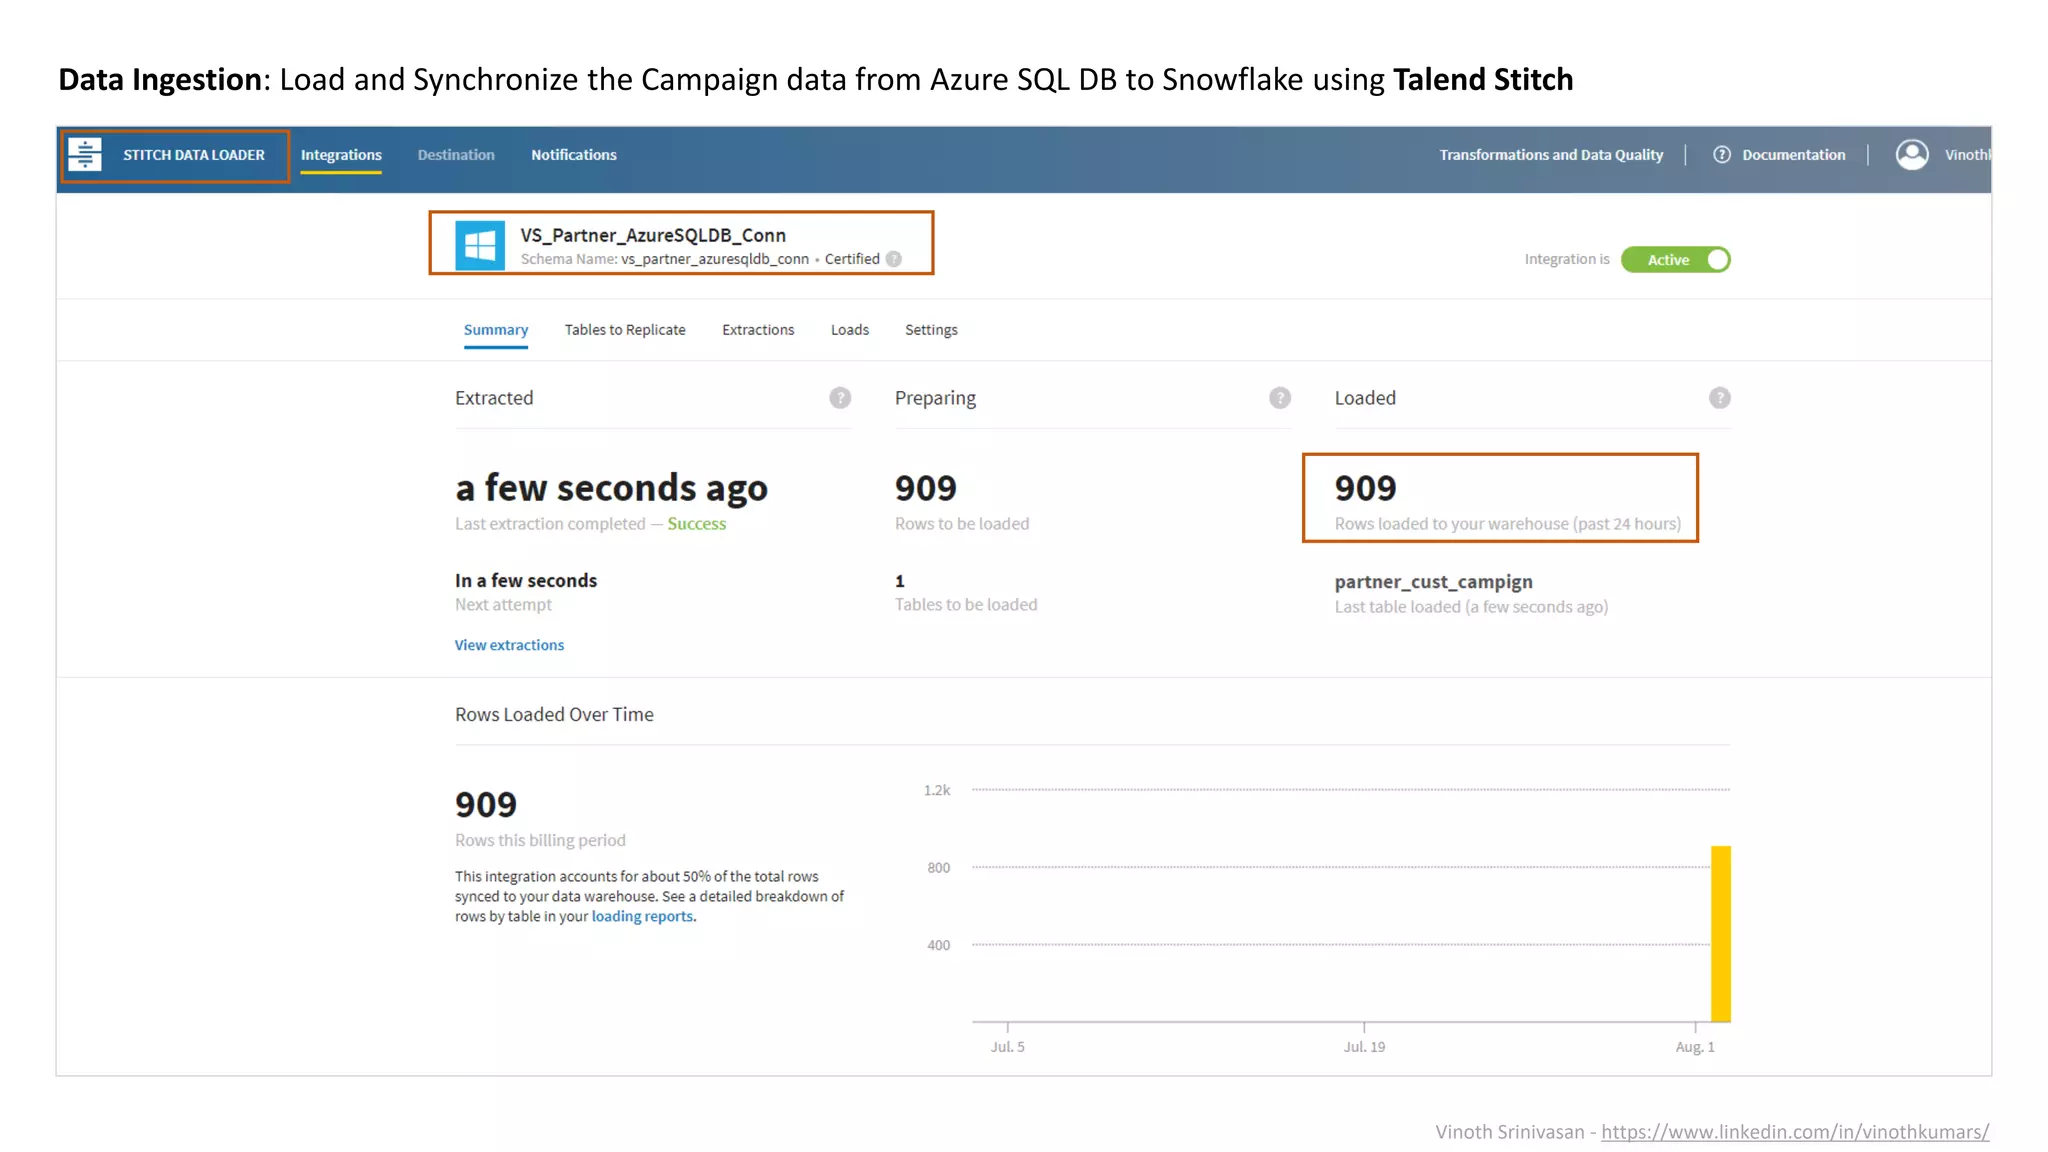This screenshot has width=2048, height=1152.
Task: Open the integration Settings tab
Action: (x=931, y=330)
